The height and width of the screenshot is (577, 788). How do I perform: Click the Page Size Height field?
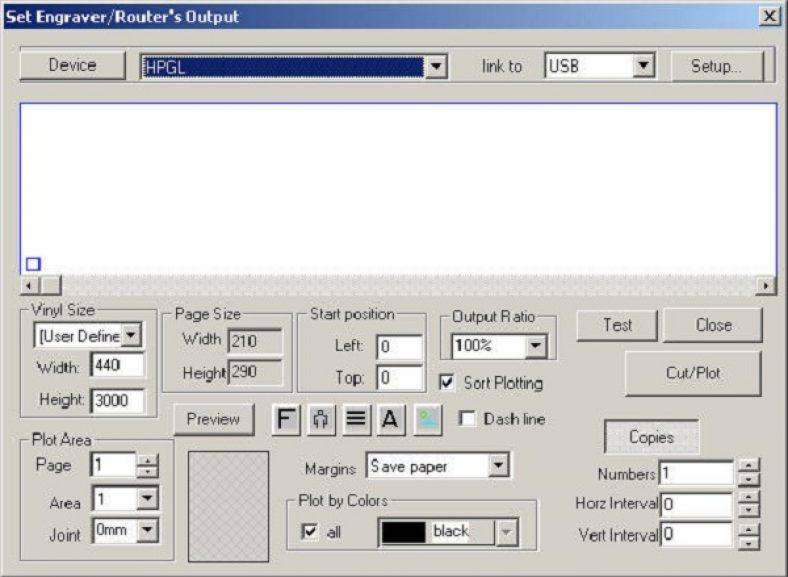[x=255, y=372]
